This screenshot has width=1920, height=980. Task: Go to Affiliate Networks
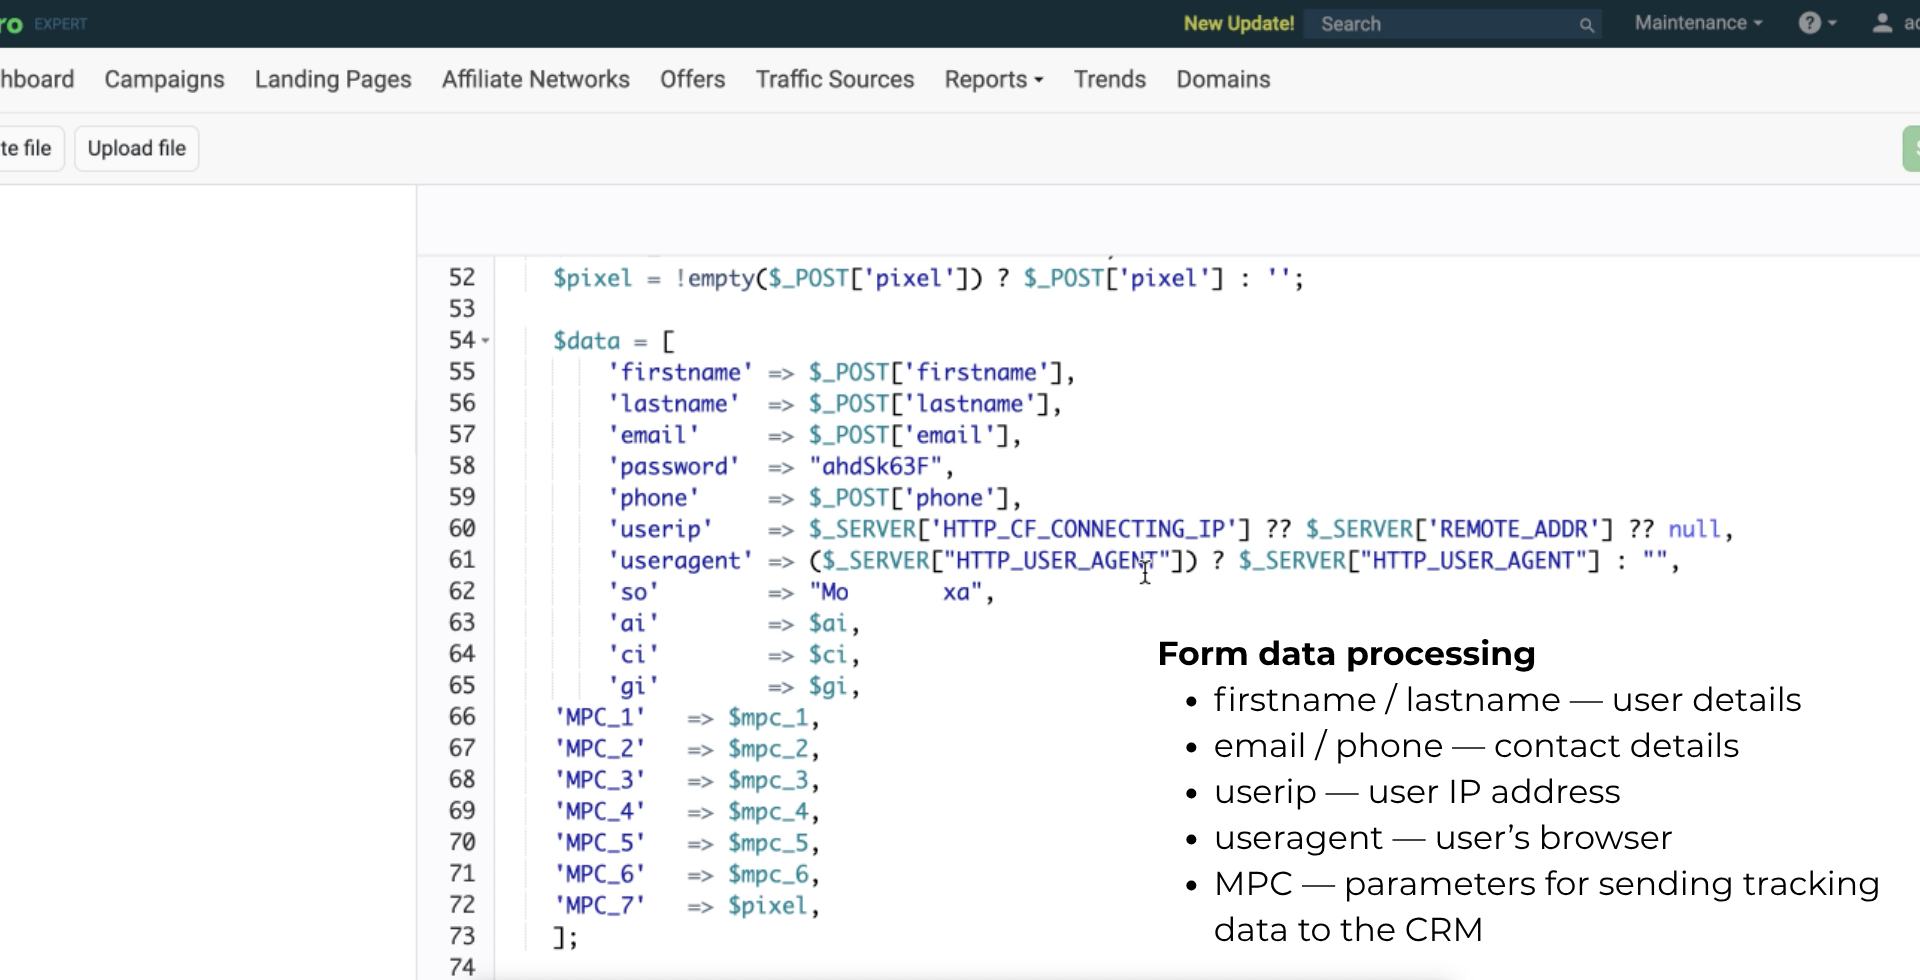point(536,79)
